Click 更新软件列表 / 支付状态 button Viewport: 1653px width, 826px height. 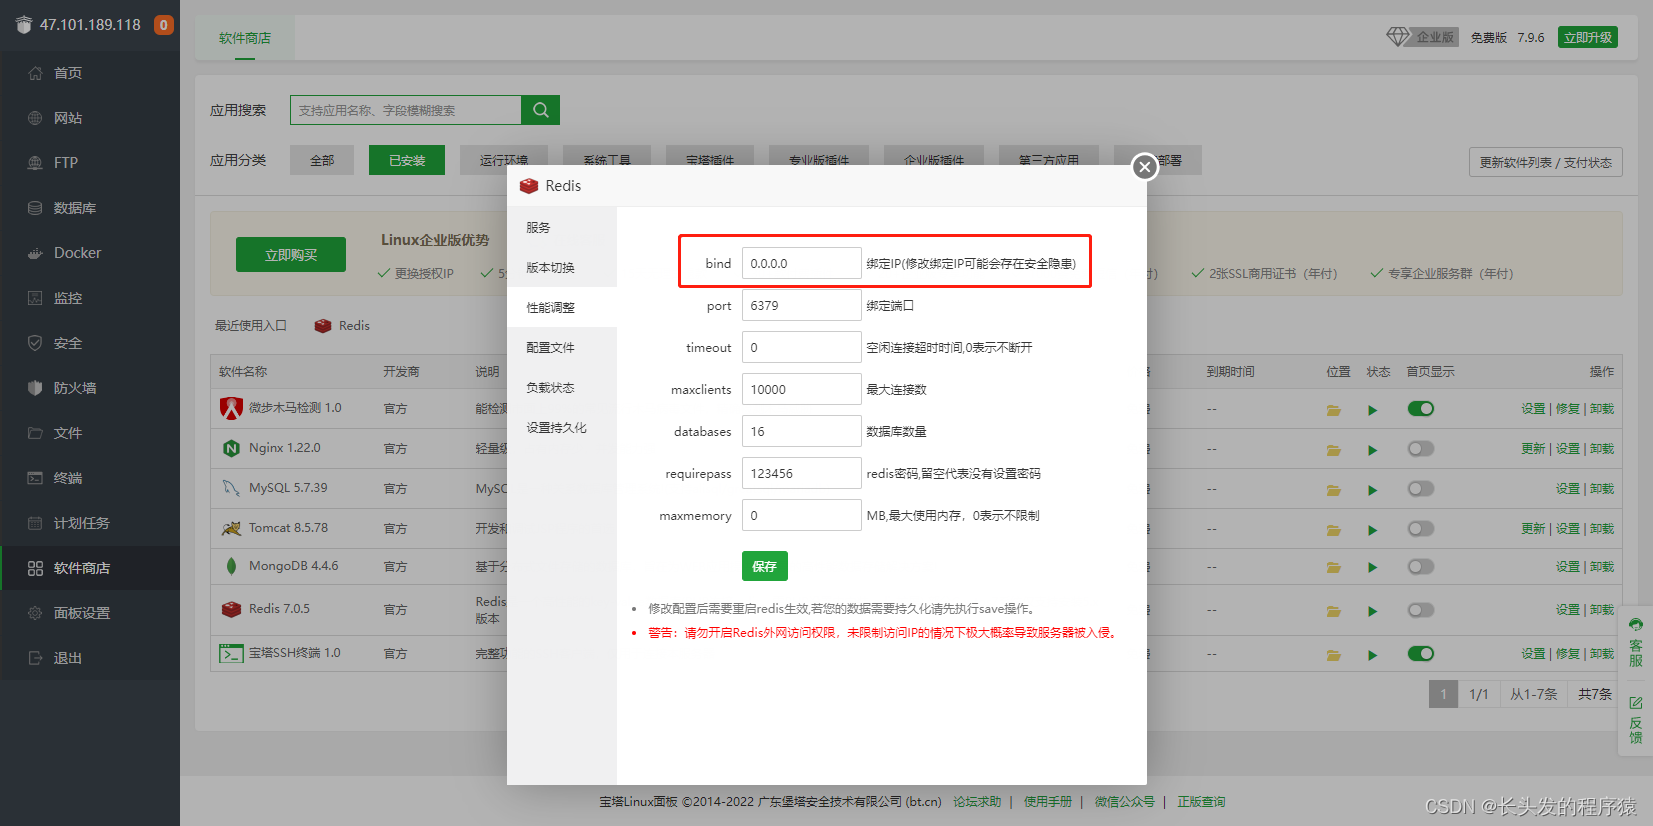click(x=1546, y=162)
